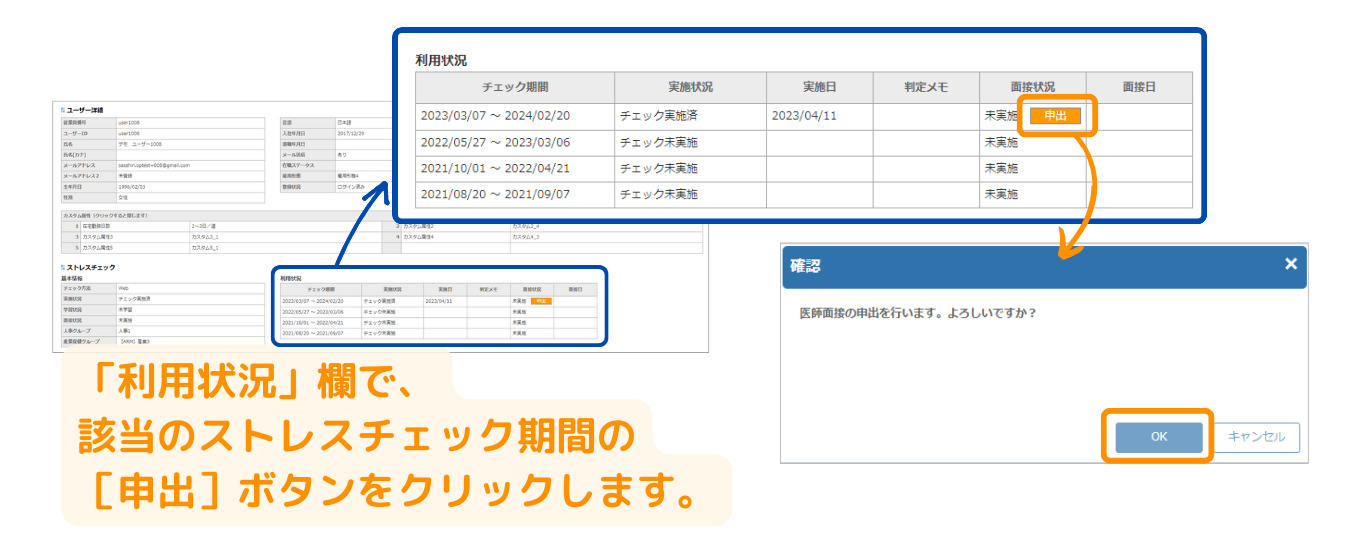Click the email address value in user details
The width and height of the screenshot is (1366, 551).
click(154, 165)
